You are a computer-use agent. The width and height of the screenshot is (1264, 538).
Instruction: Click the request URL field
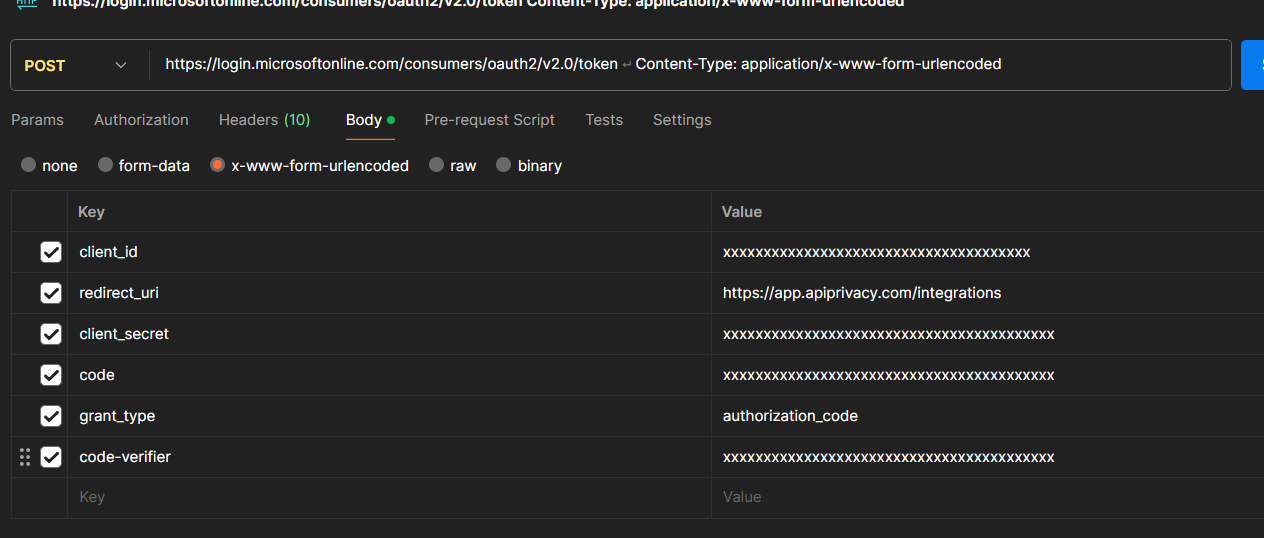pyautogui.click(x=690, y=65)
